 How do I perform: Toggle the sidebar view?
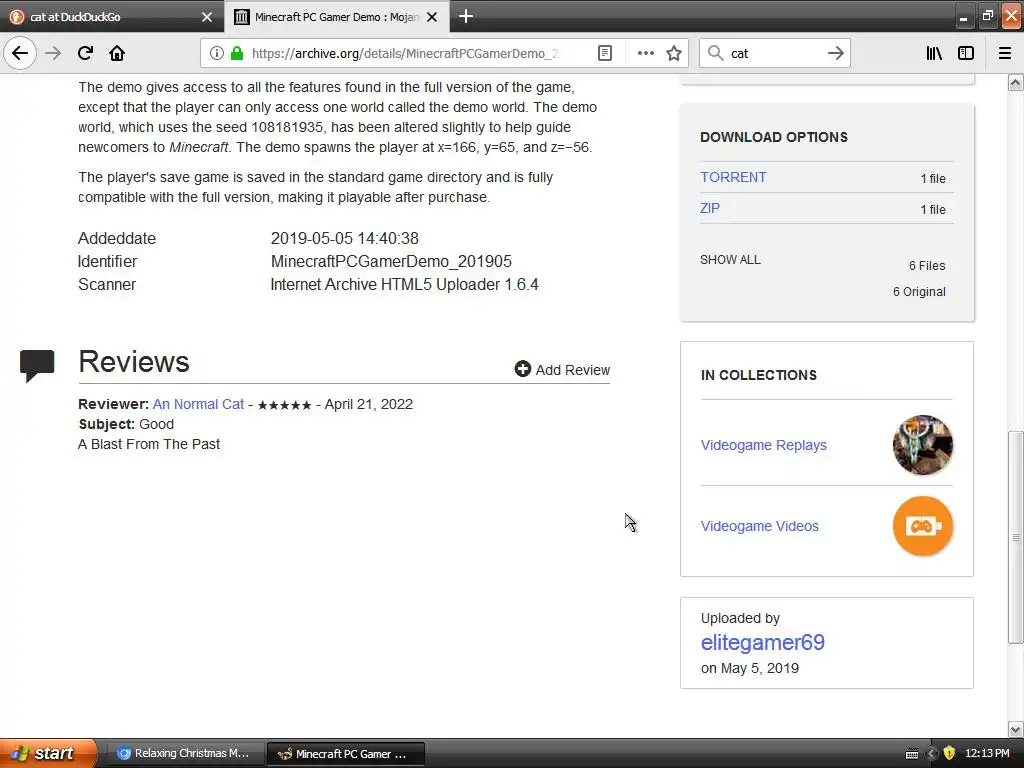[x=966, y=53]
